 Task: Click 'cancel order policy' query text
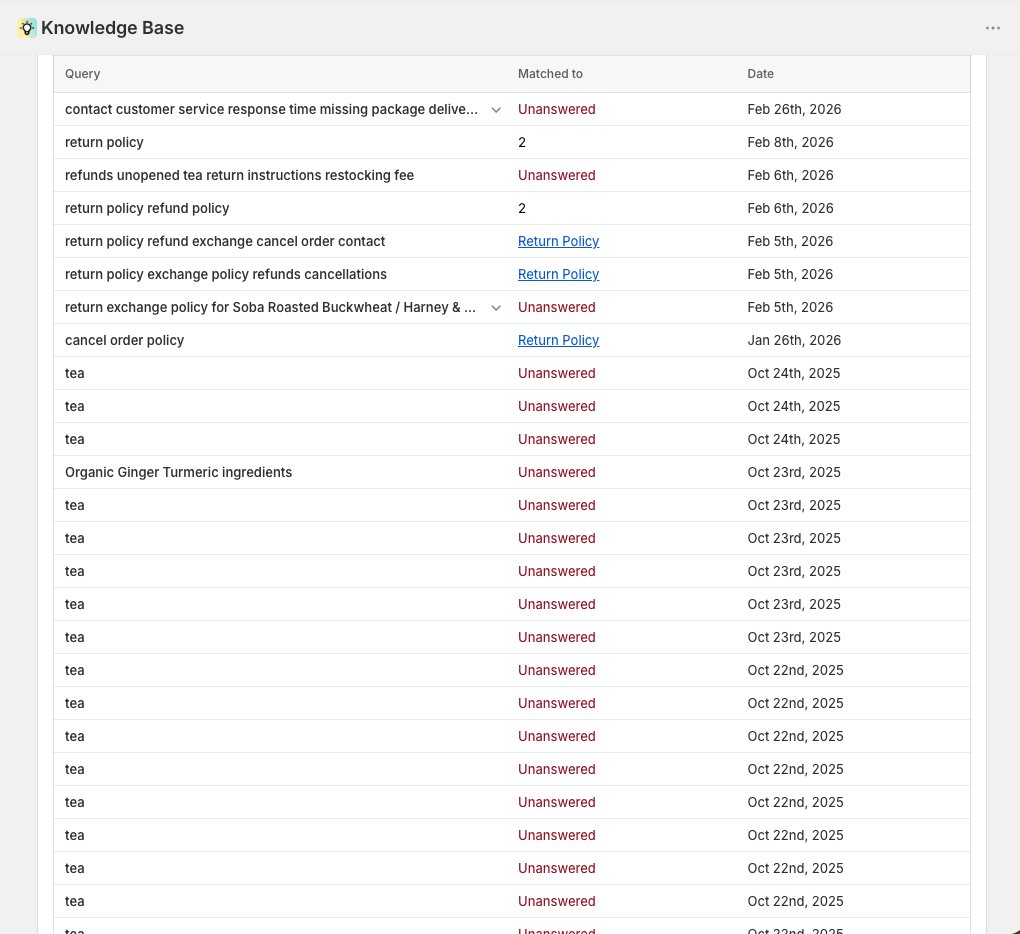click(124, 340)
